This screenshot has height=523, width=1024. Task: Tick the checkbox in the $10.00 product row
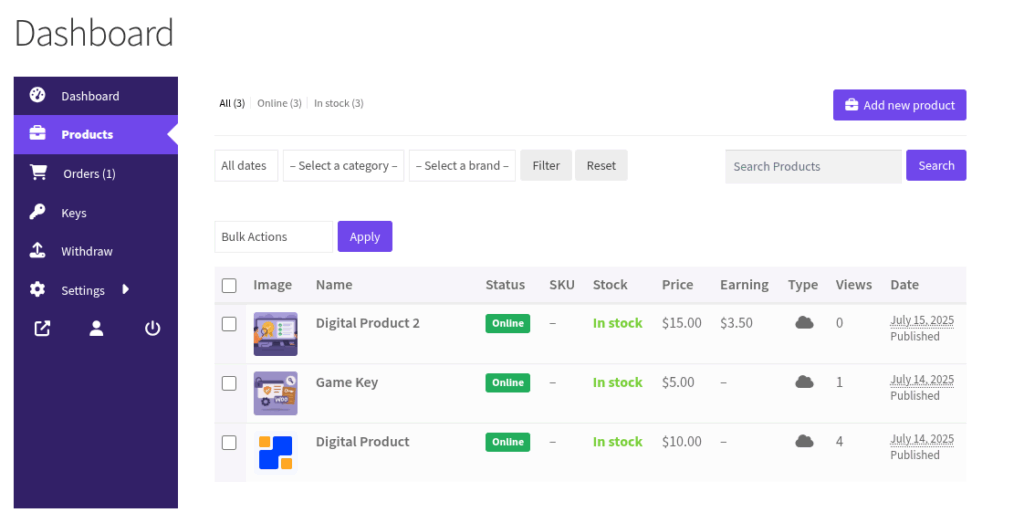tap(229, 443)
